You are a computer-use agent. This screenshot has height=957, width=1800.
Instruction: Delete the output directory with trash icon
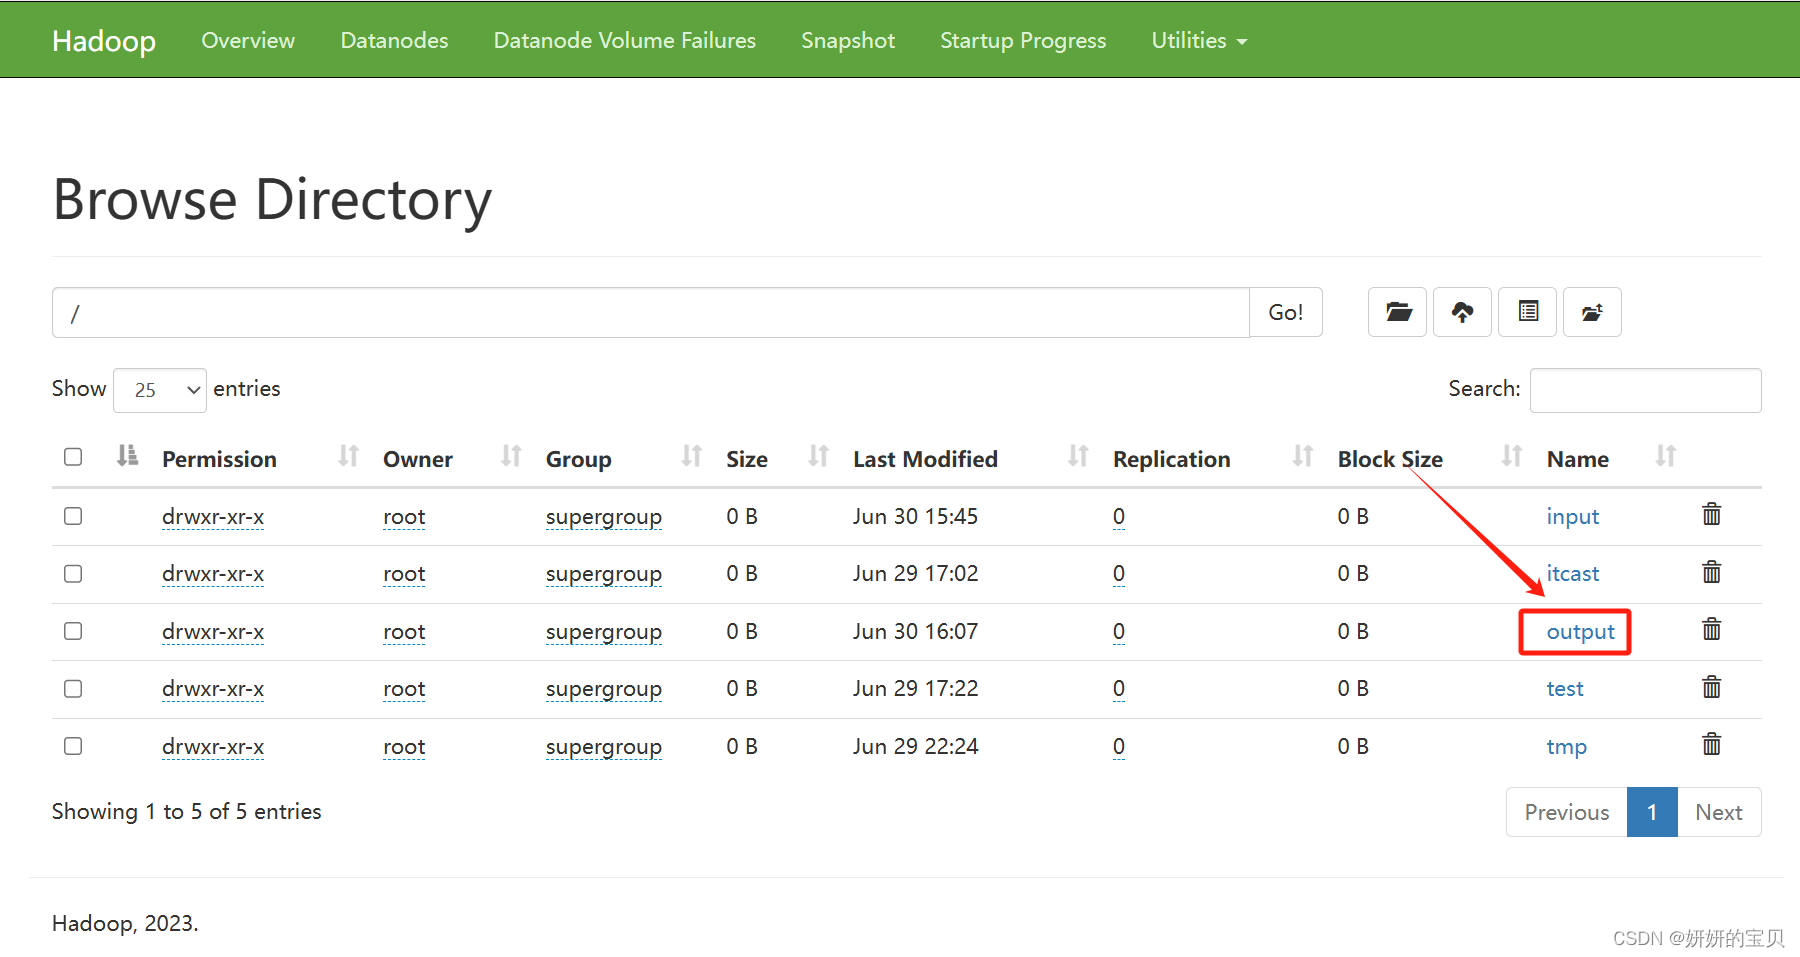pos(1711,630)
